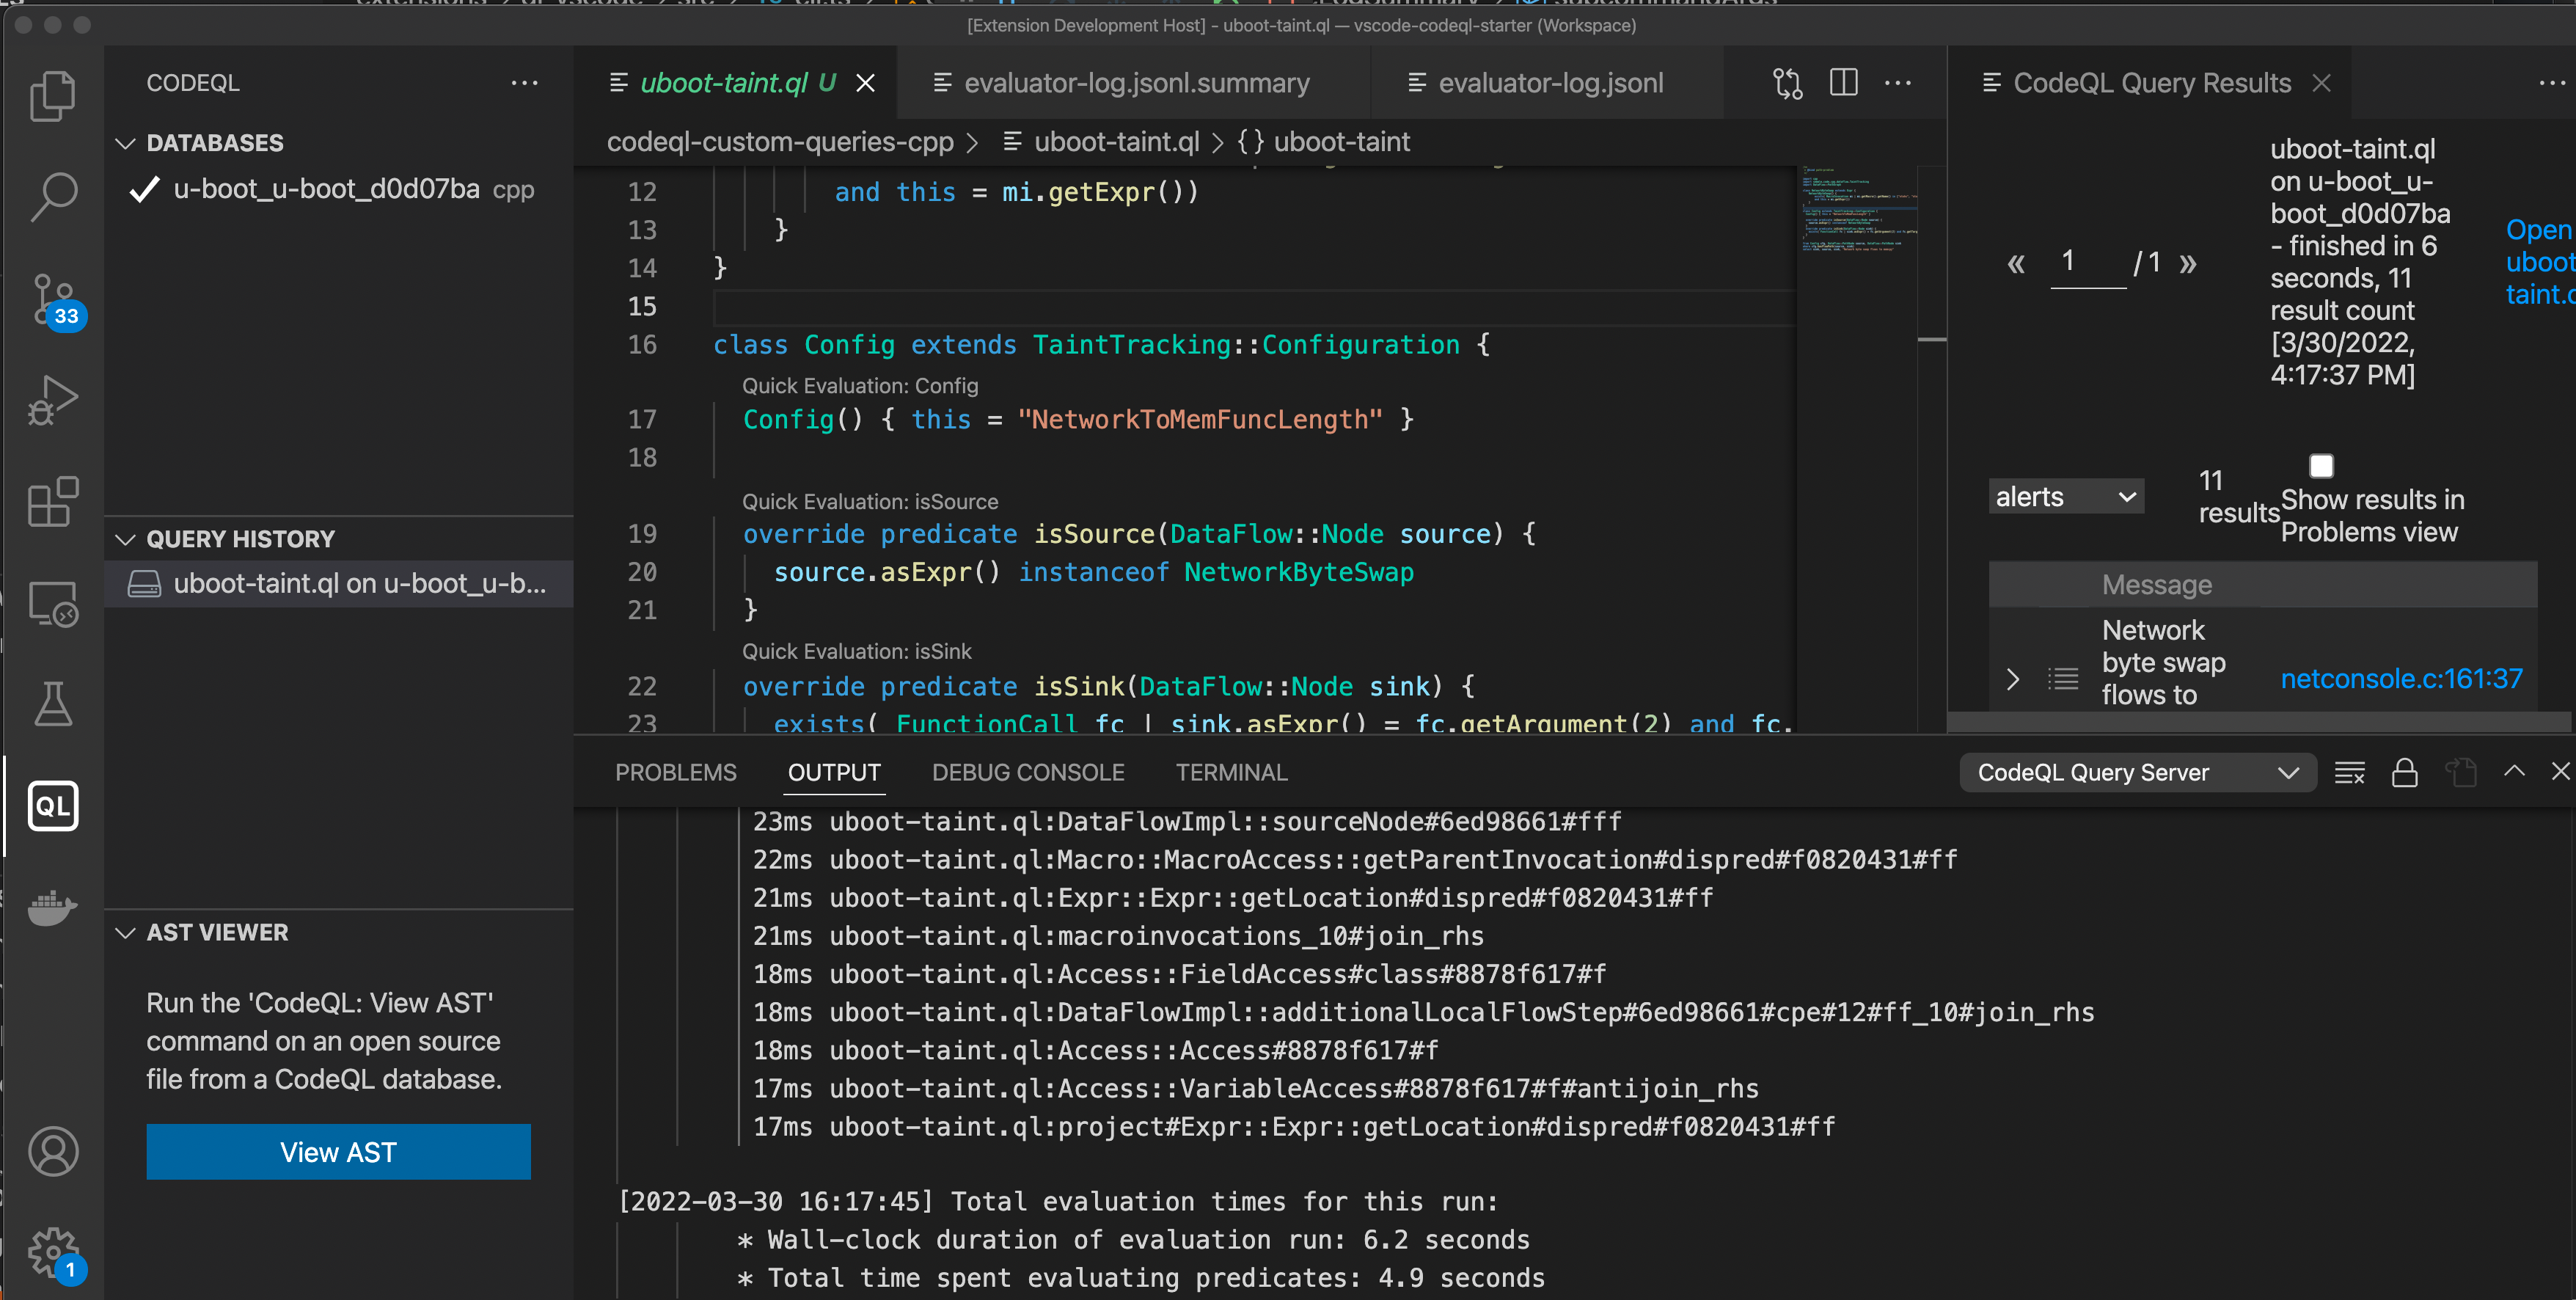2576x1300 pixels.
Task: Open the CodeQL Query Server output channel dropdown
Action: tap(2137, 773)
